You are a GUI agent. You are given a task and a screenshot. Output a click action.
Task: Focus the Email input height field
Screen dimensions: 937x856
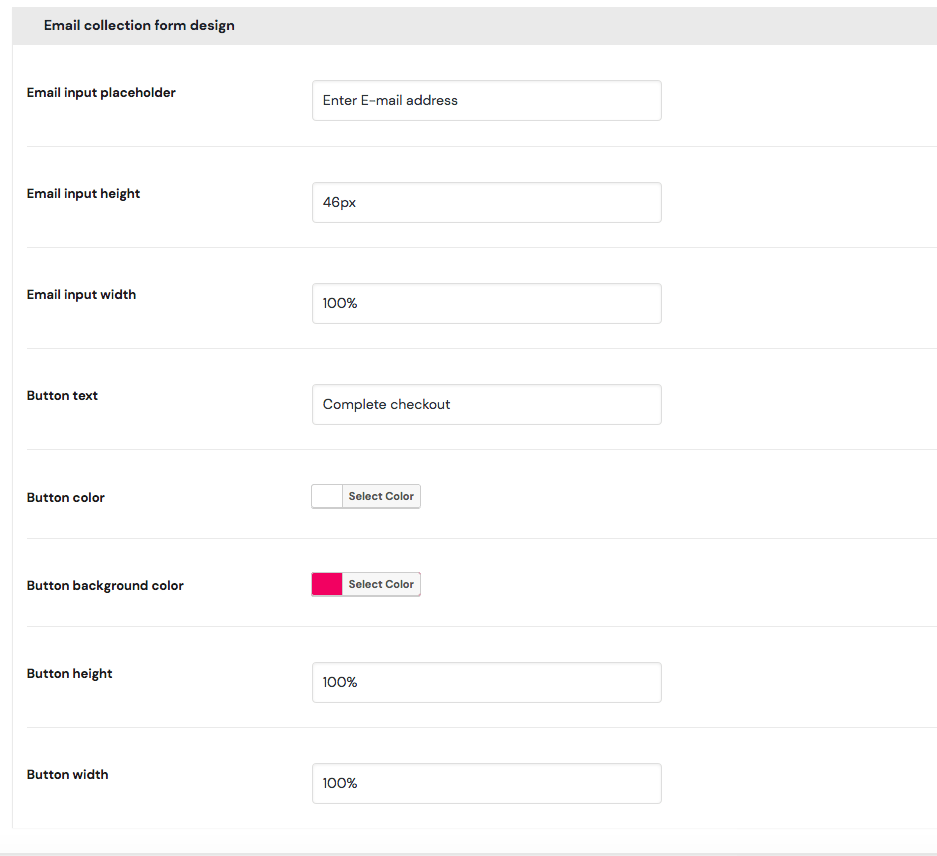pyautogui.click(x=486, y=202)
